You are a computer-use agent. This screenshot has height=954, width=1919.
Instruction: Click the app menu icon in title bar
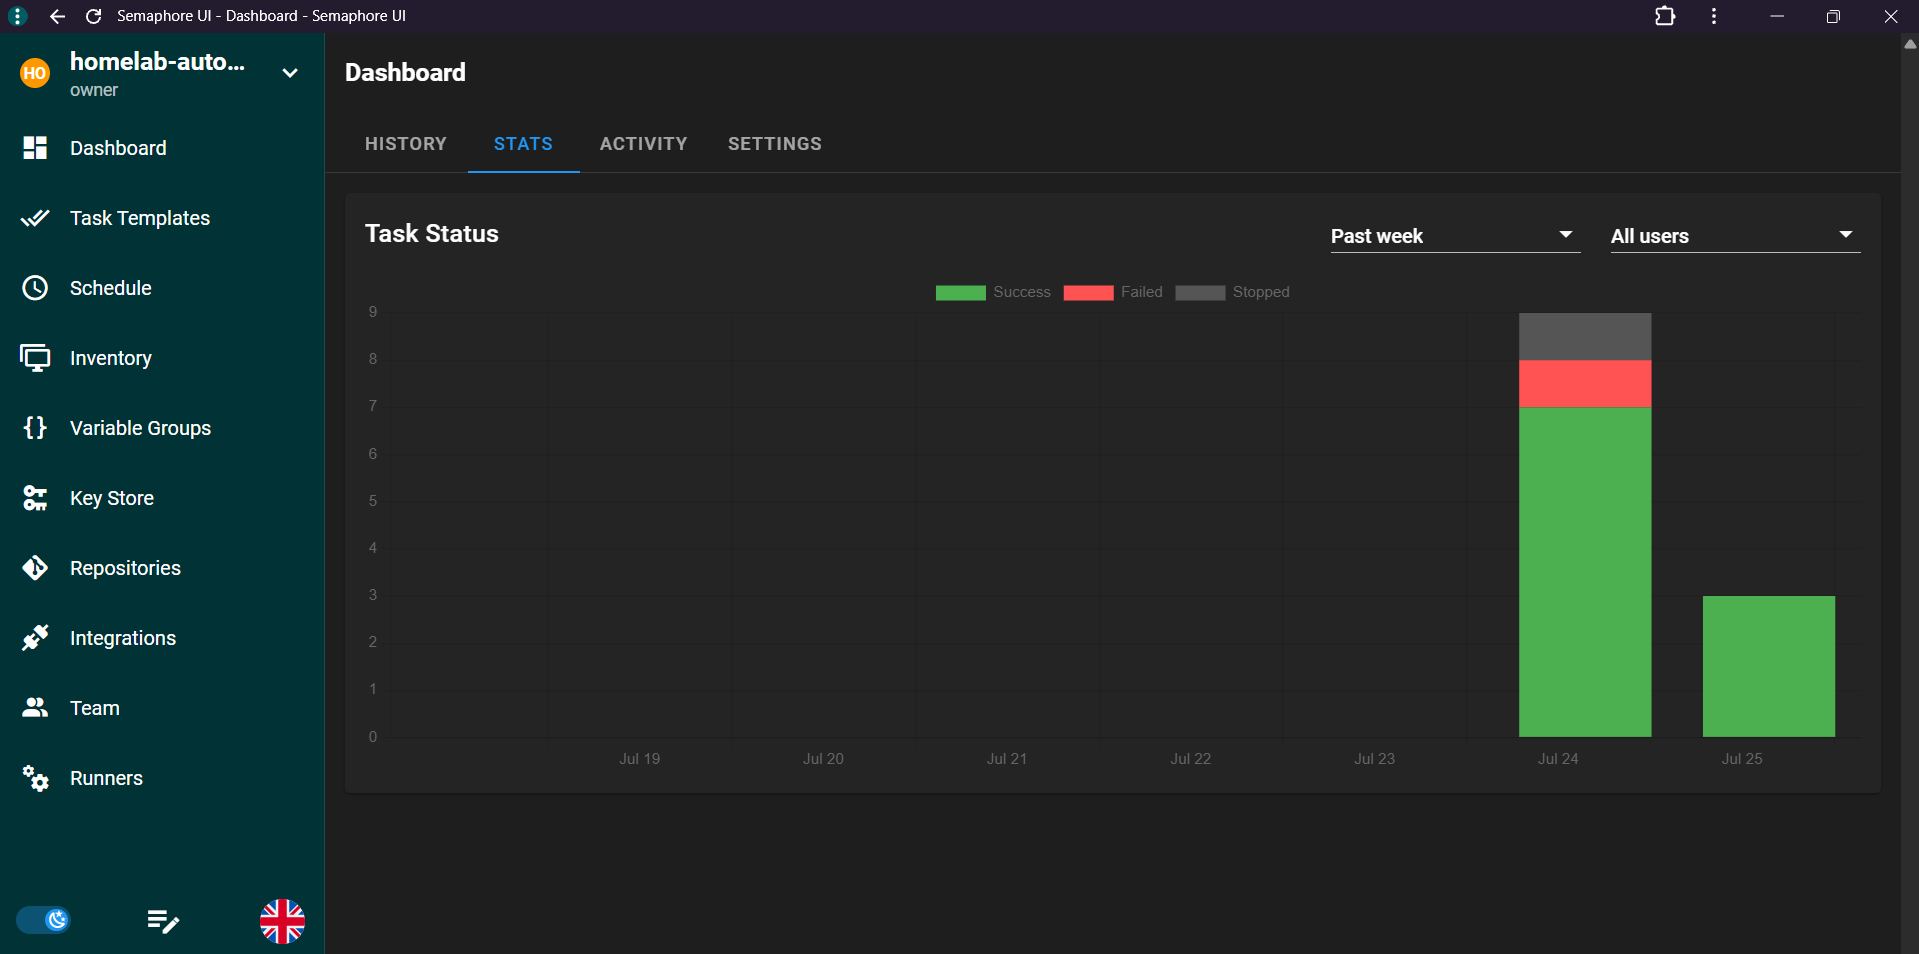18,16
